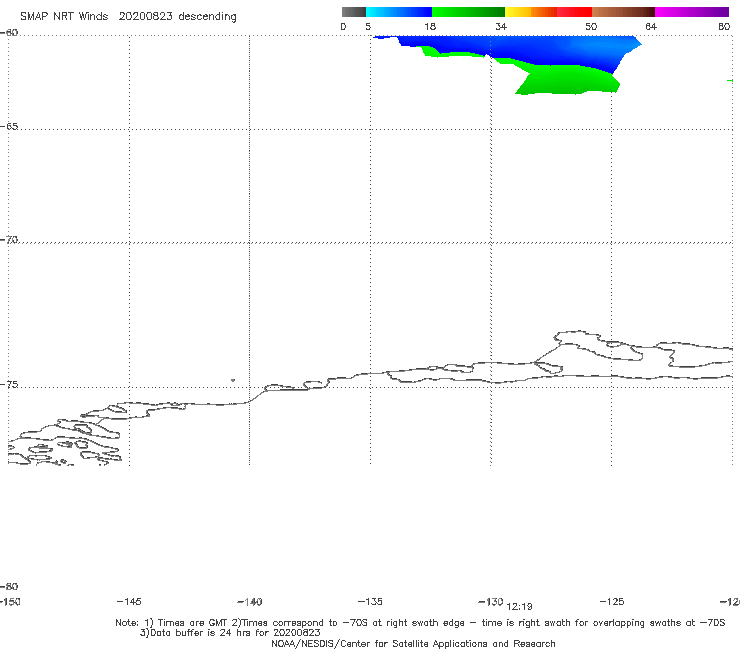Viewport: 740px width, 650px height.
Task: Click the red segment of the color bar
Action: [574, 12]
